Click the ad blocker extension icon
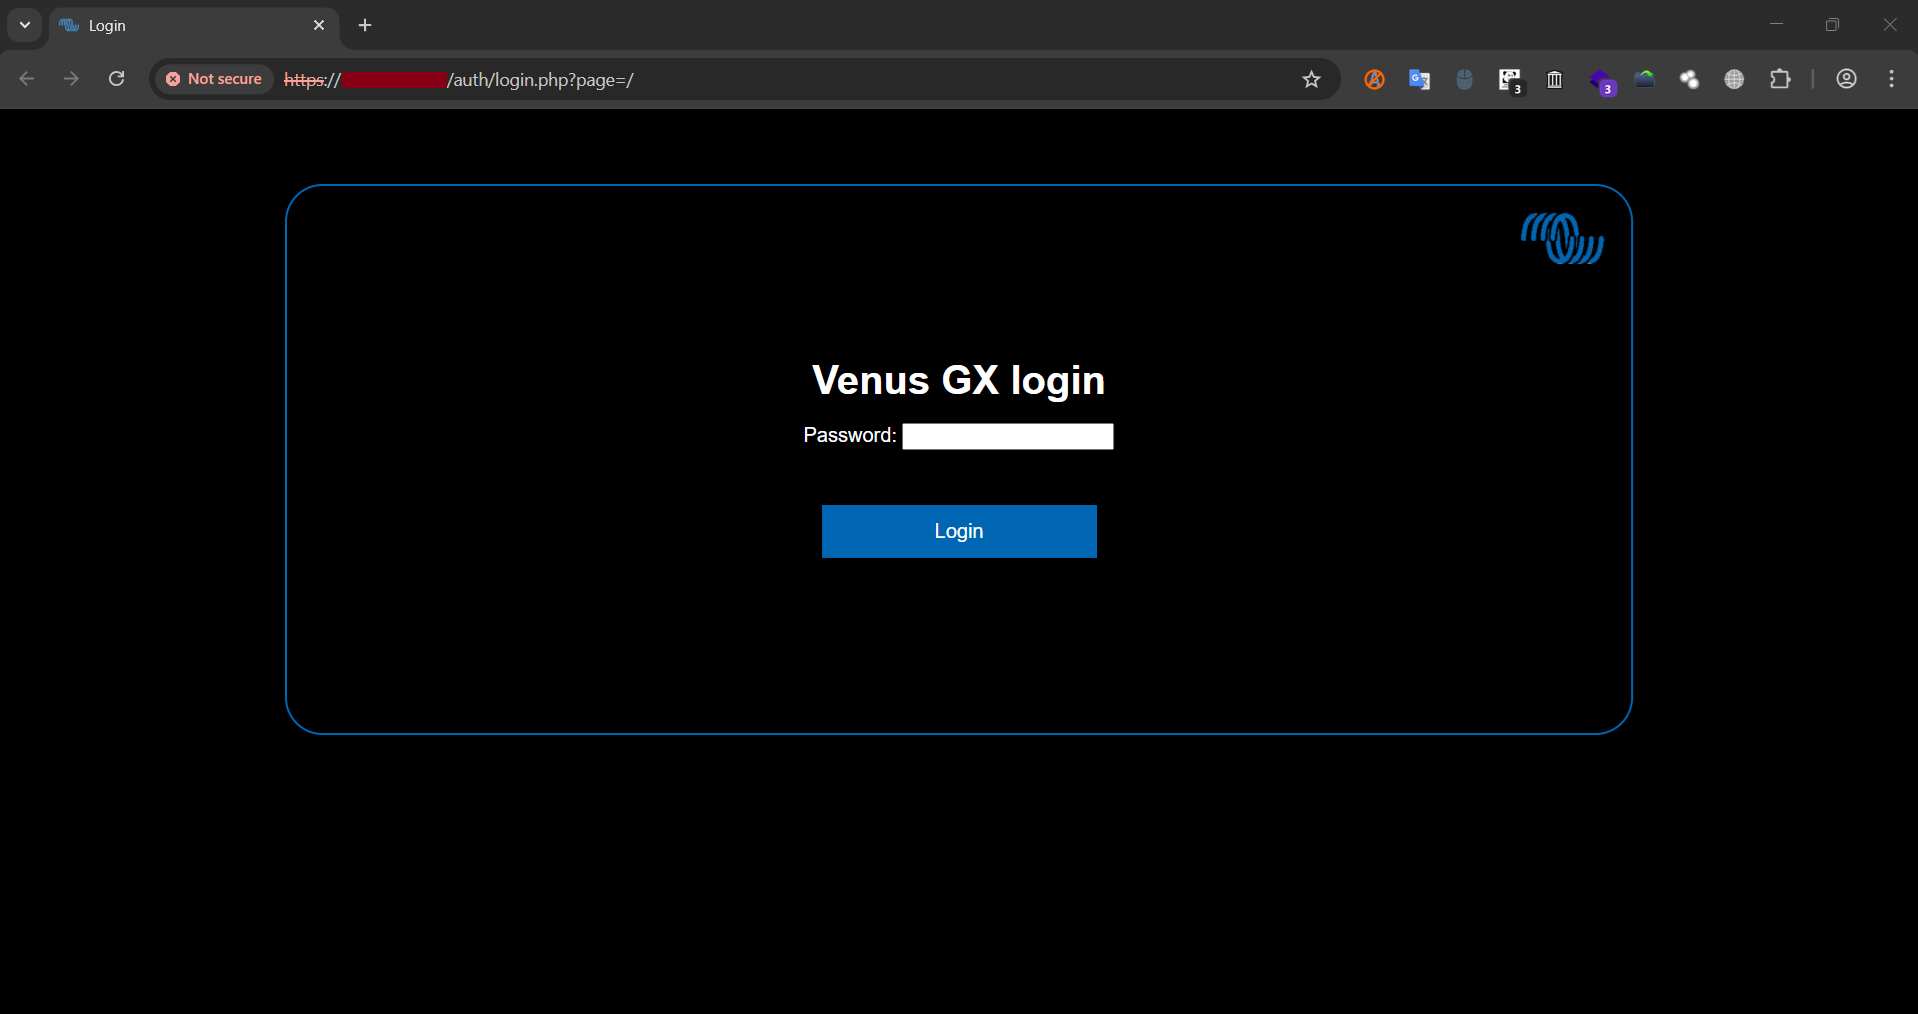 (1374, 79)
